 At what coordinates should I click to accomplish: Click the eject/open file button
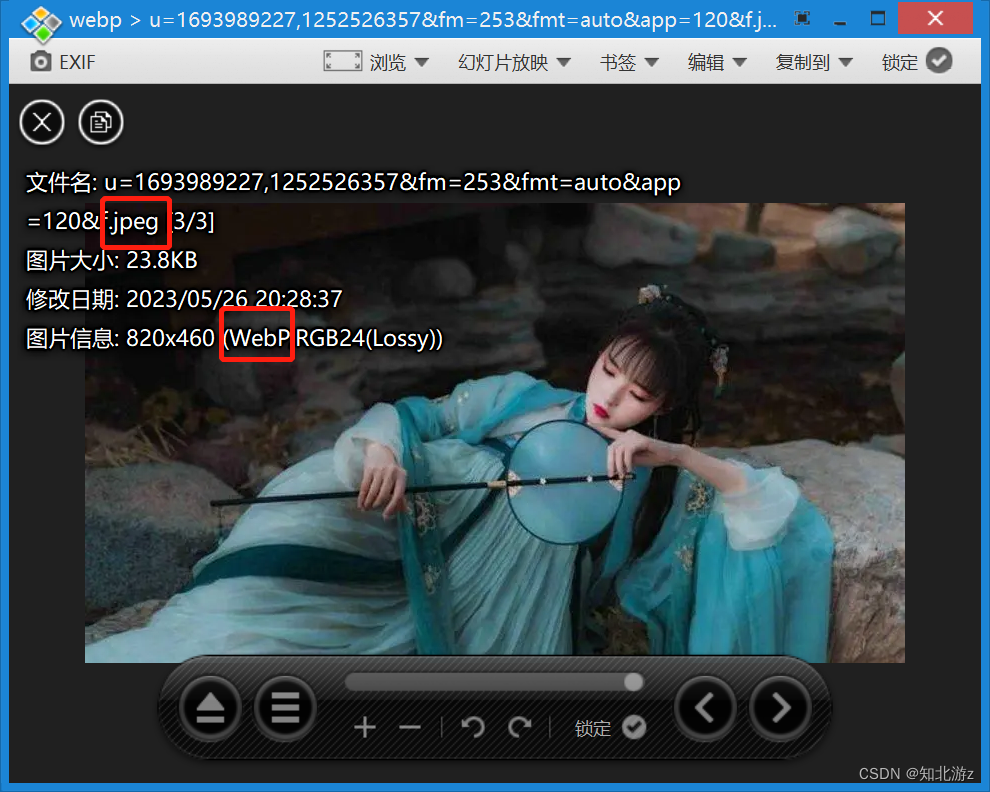click(210, 709)
